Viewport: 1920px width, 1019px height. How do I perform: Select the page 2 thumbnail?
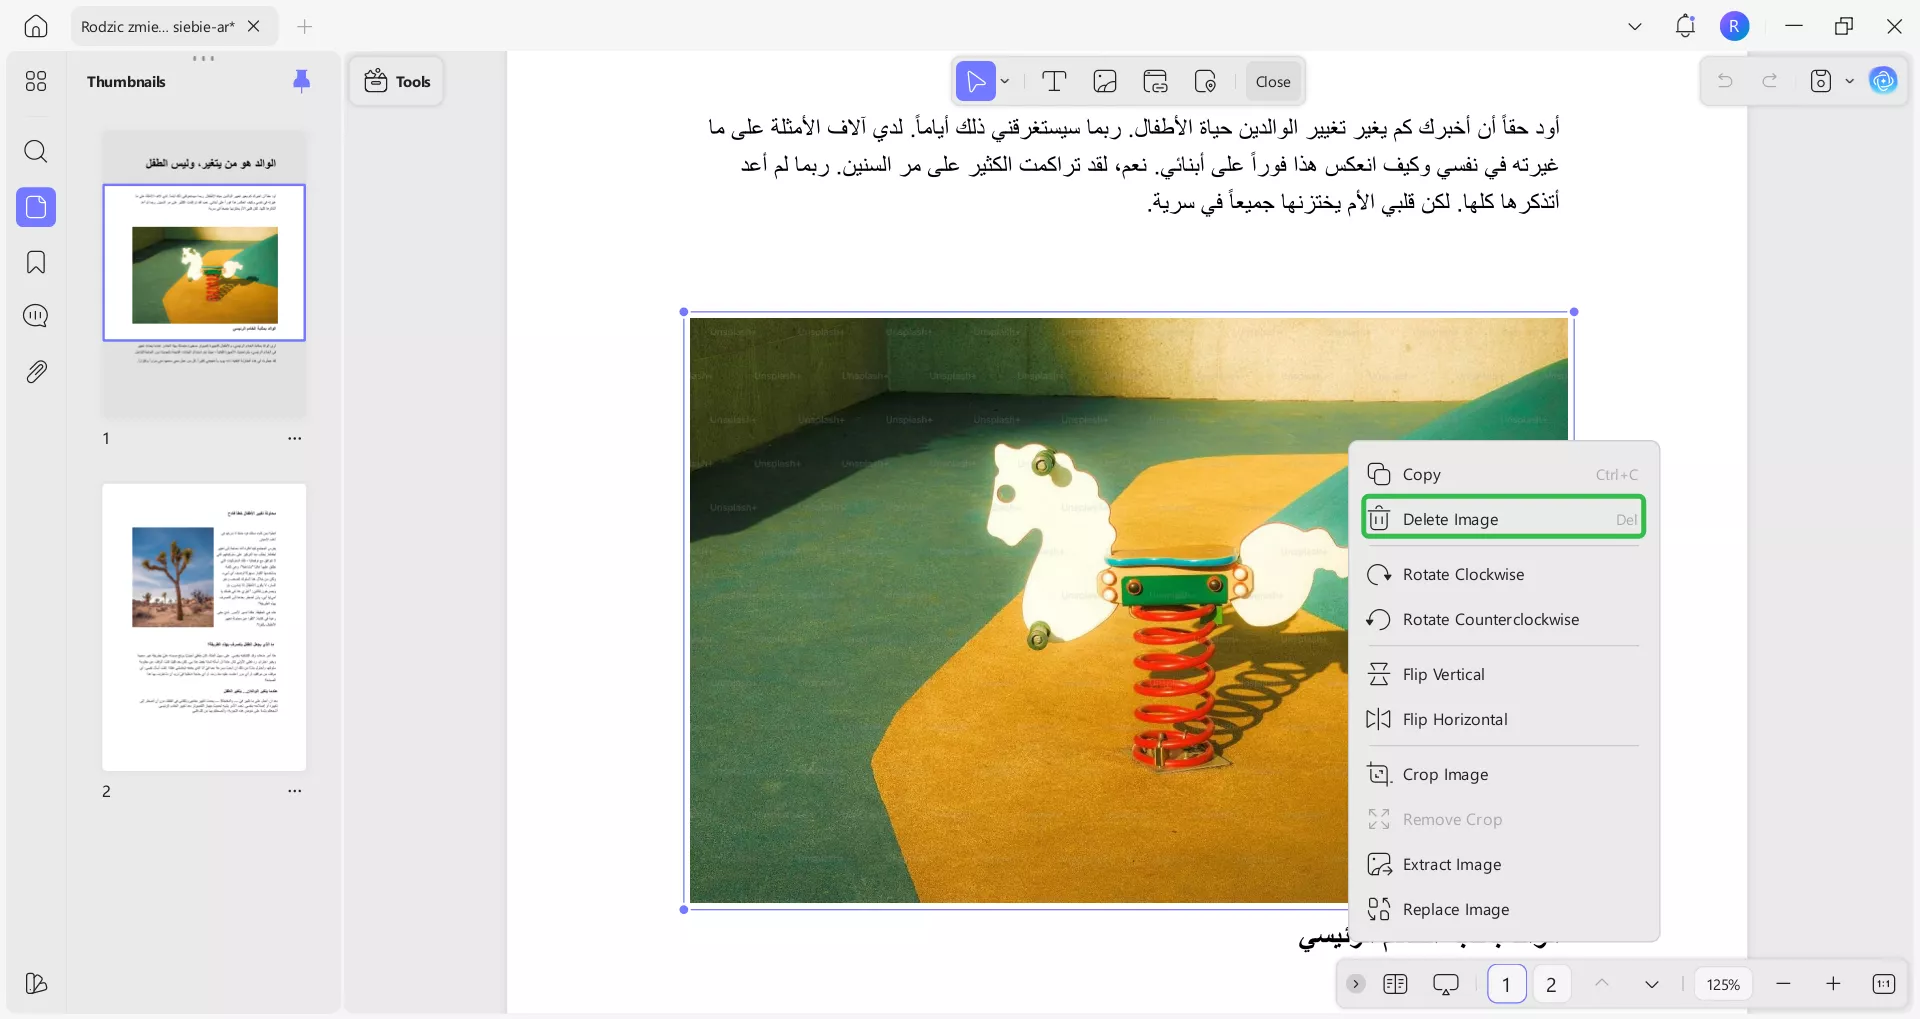(204, 627)
